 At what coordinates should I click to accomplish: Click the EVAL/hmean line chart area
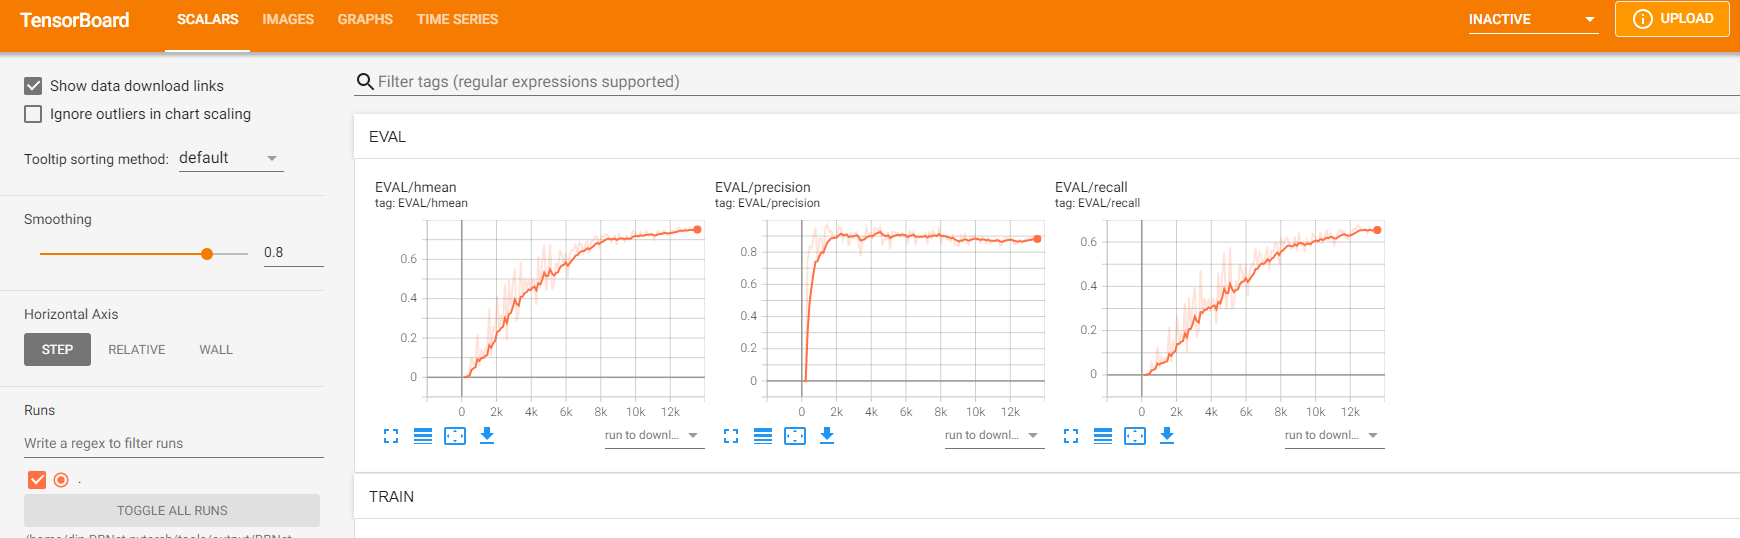tap(565, 309)
